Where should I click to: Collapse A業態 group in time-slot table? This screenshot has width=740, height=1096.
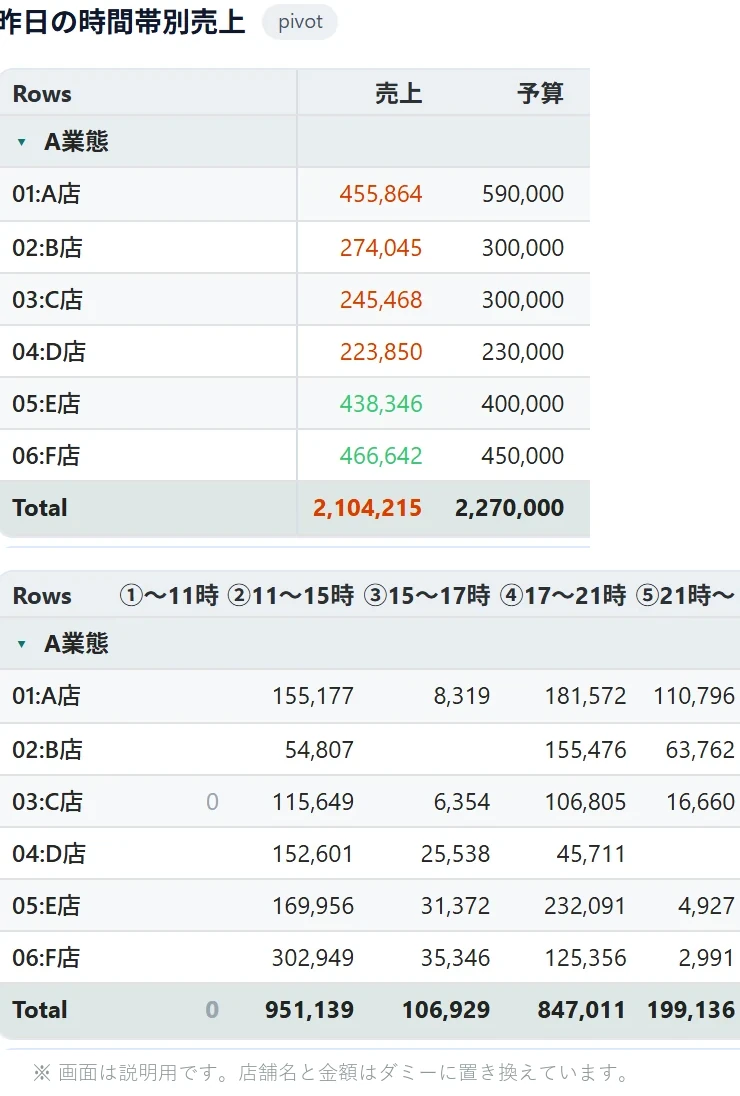[x=22, y=644]
